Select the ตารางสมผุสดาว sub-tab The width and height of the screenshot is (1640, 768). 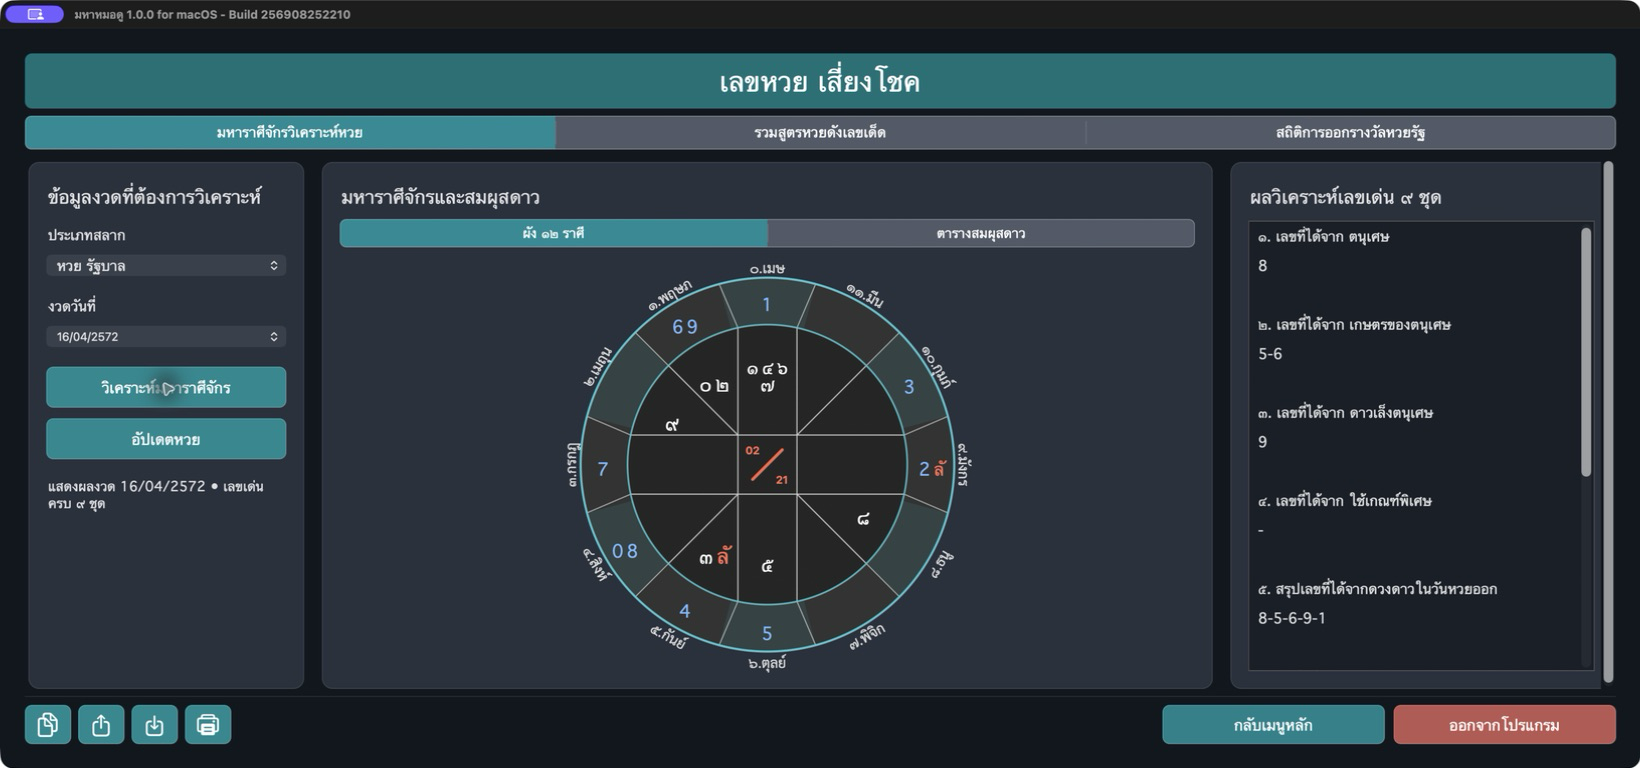[x=981, y=233]
